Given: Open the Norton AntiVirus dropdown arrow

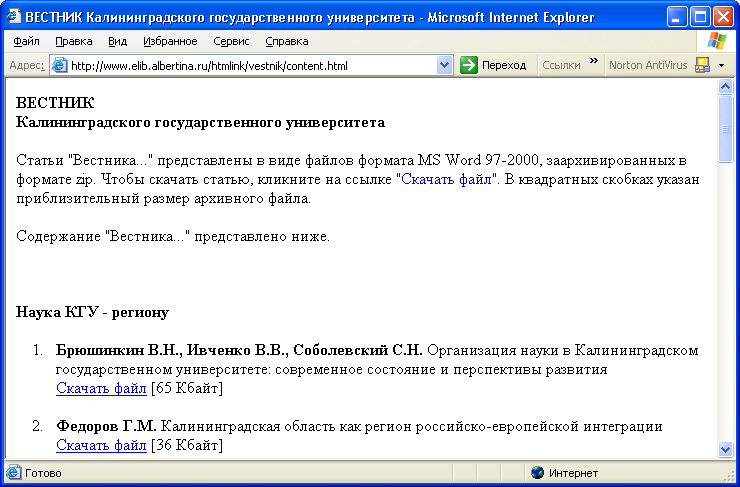Looking at the screenshot, I should 721,66.
